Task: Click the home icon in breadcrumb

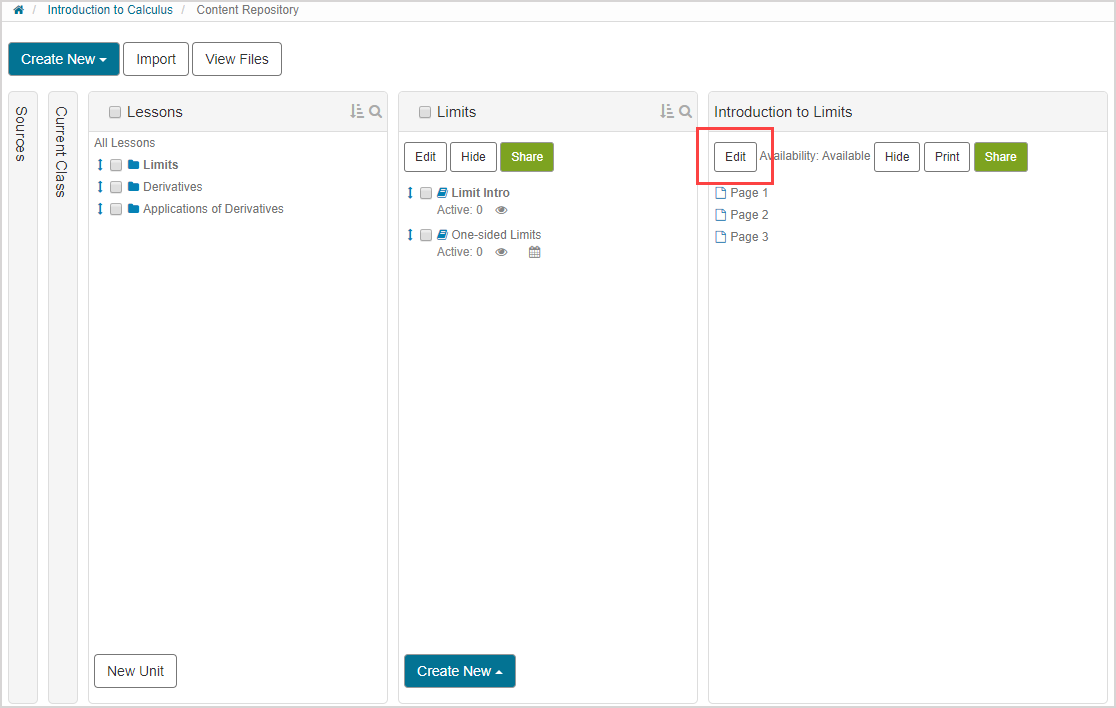Action: coord(18,10)
